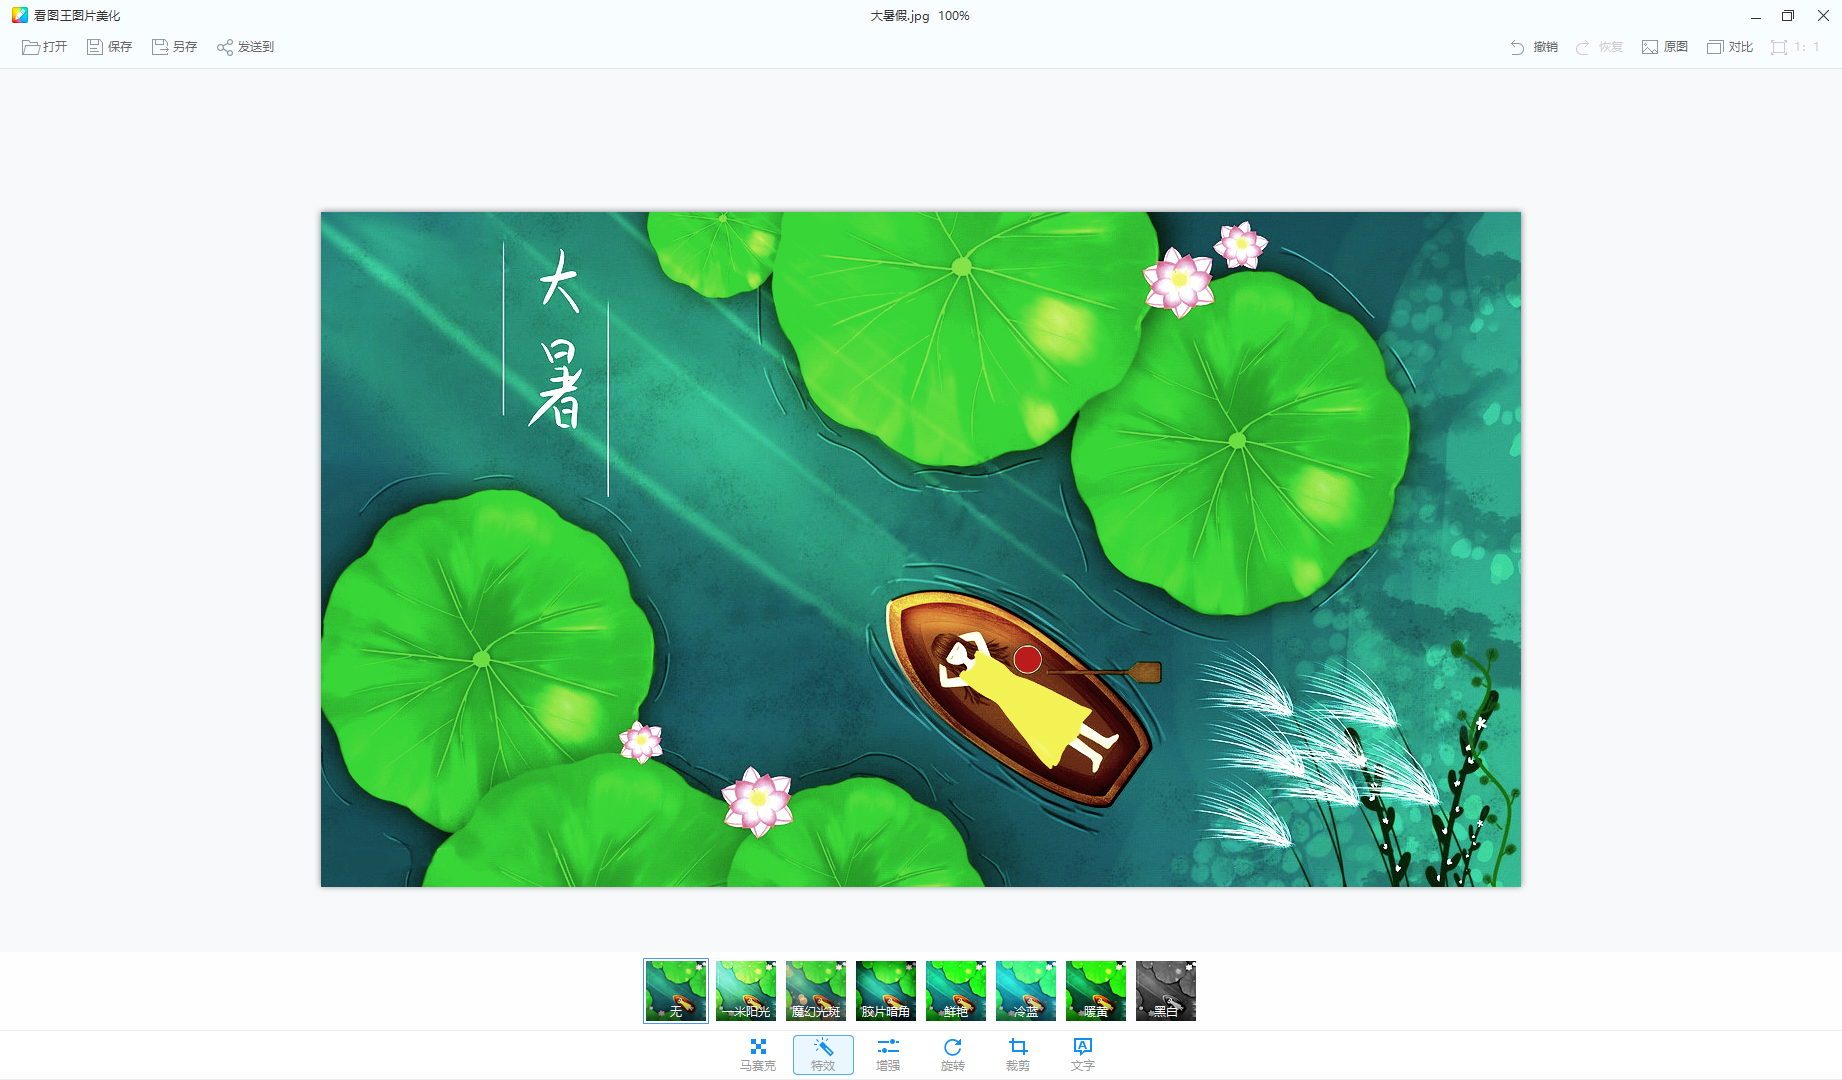This screenshot has width=1842, height=1080.
Task: Select the 马赛克 mosaic tool
Action: pos(758,1055)
